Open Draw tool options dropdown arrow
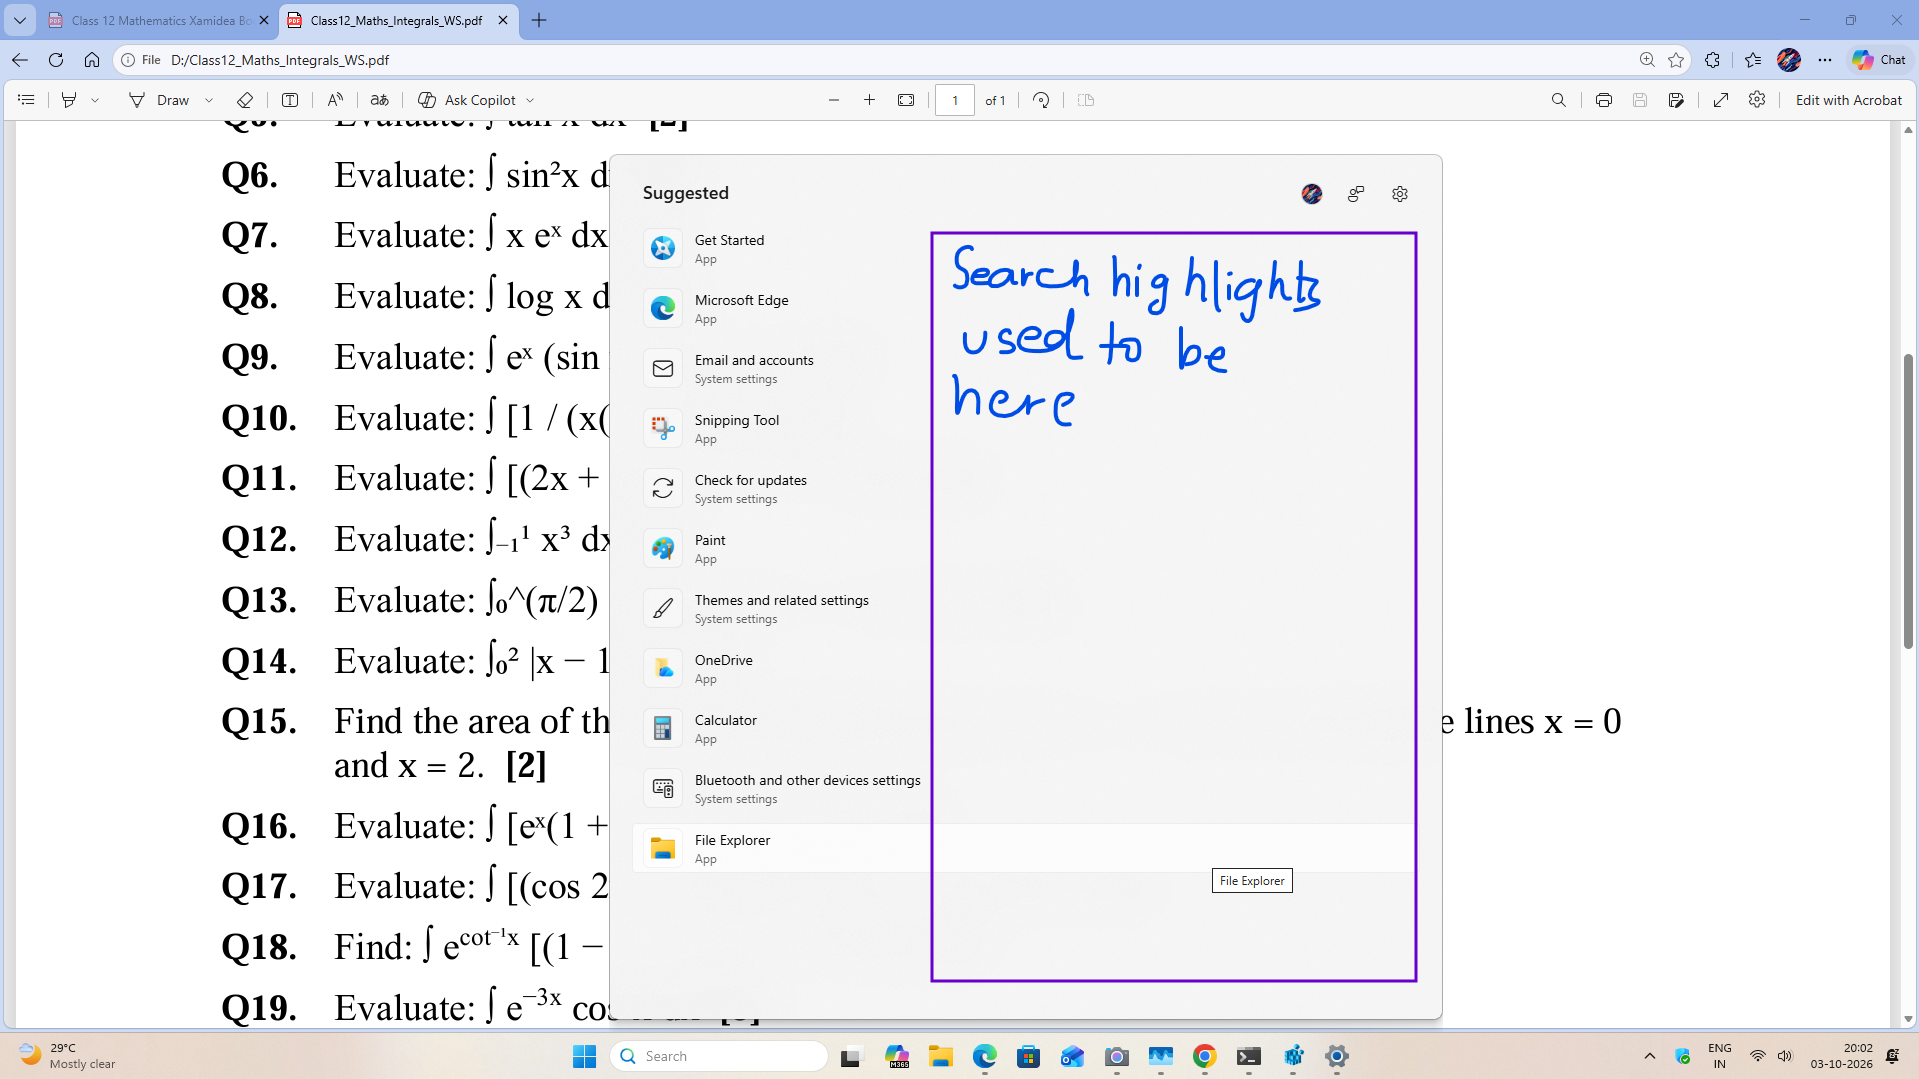 coord(208,100)
